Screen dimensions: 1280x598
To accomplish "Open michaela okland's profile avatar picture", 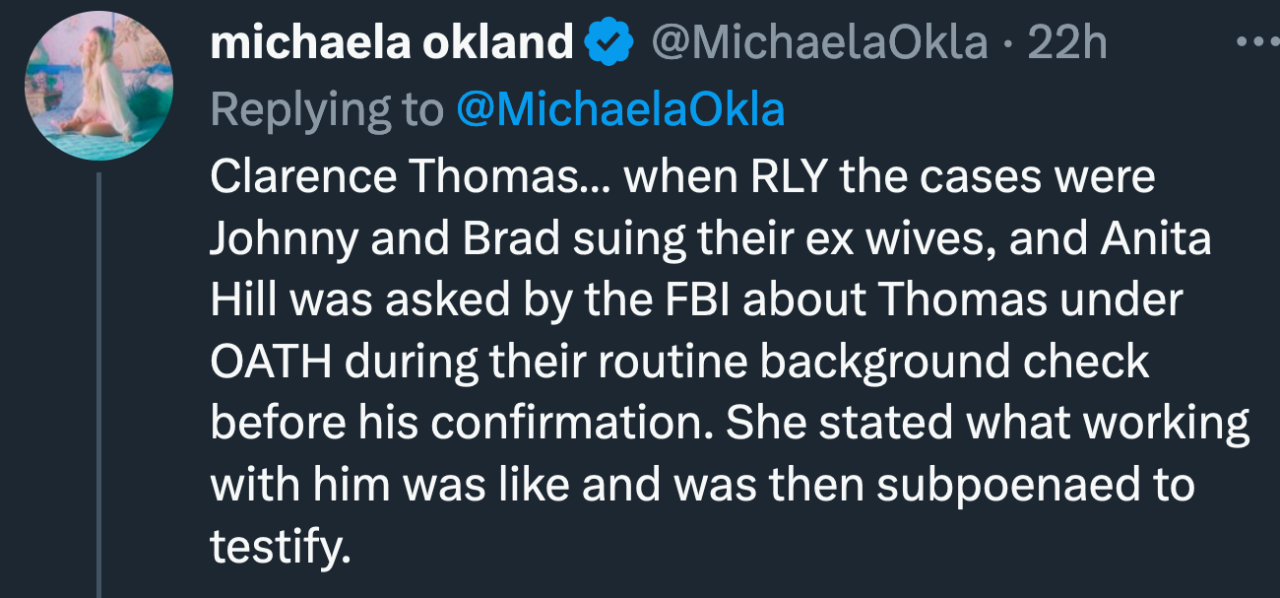I will tap(98, 86).
